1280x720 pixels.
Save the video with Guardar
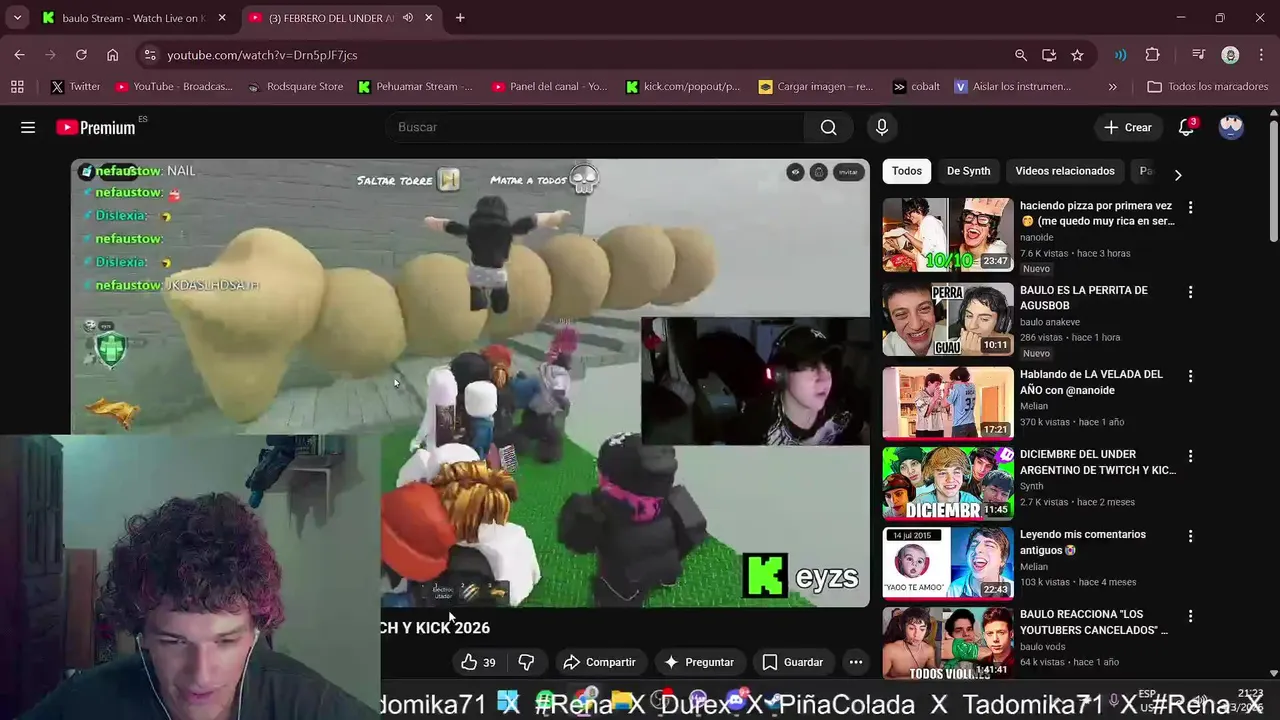click(x=793, y=662)
